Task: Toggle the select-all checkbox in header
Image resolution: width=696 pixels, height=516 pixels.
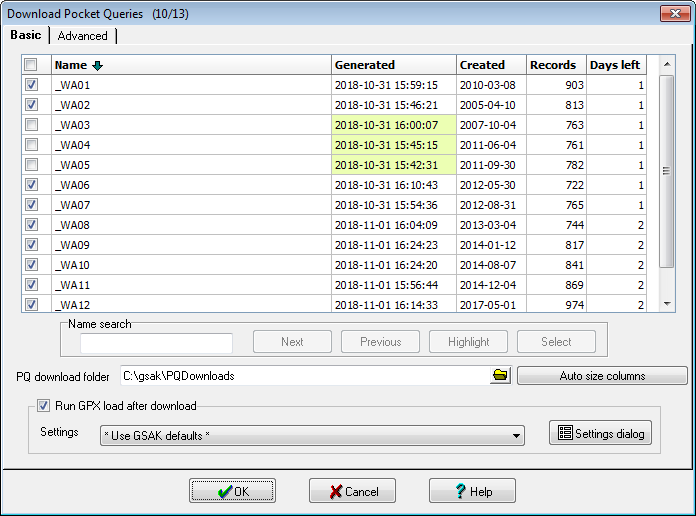Action: click(31, 65)
